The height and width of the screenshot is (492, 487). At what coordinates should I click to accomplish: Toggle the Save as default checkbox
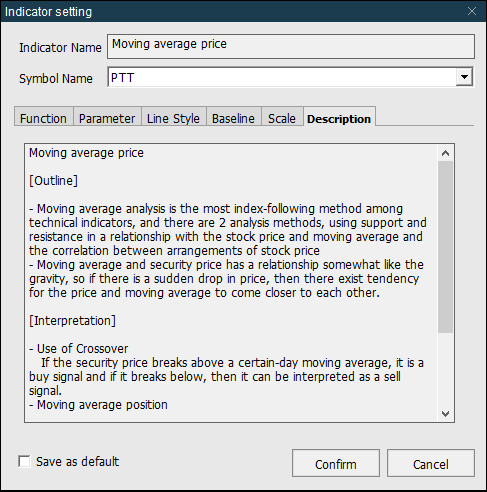24,462
